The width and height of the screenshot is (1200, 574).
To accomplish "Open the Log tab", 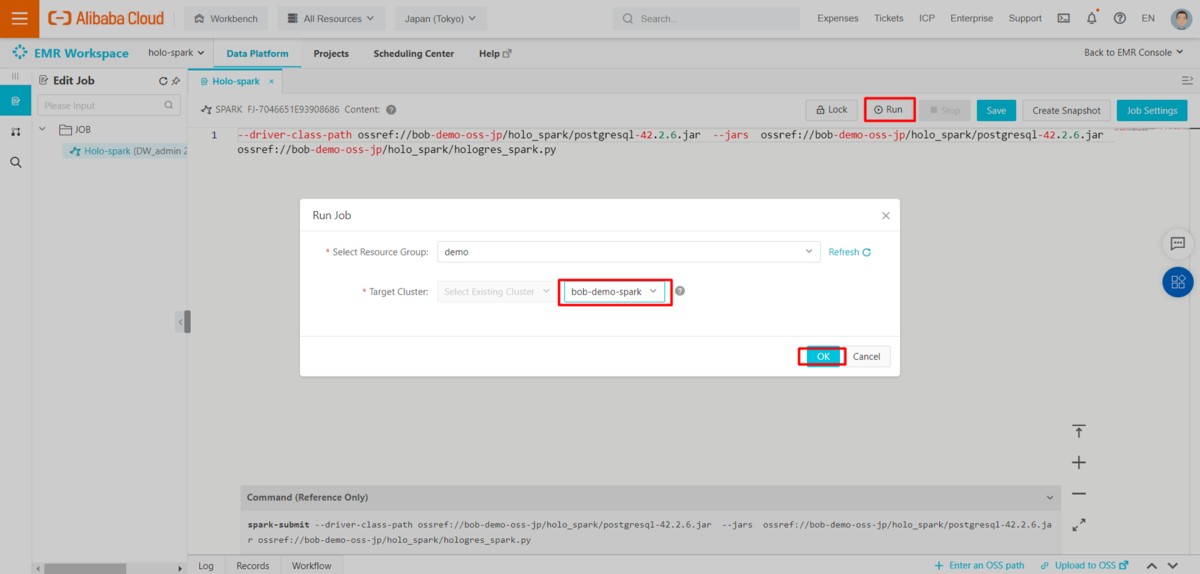I will pyautogui.click(x=205, y=566).
